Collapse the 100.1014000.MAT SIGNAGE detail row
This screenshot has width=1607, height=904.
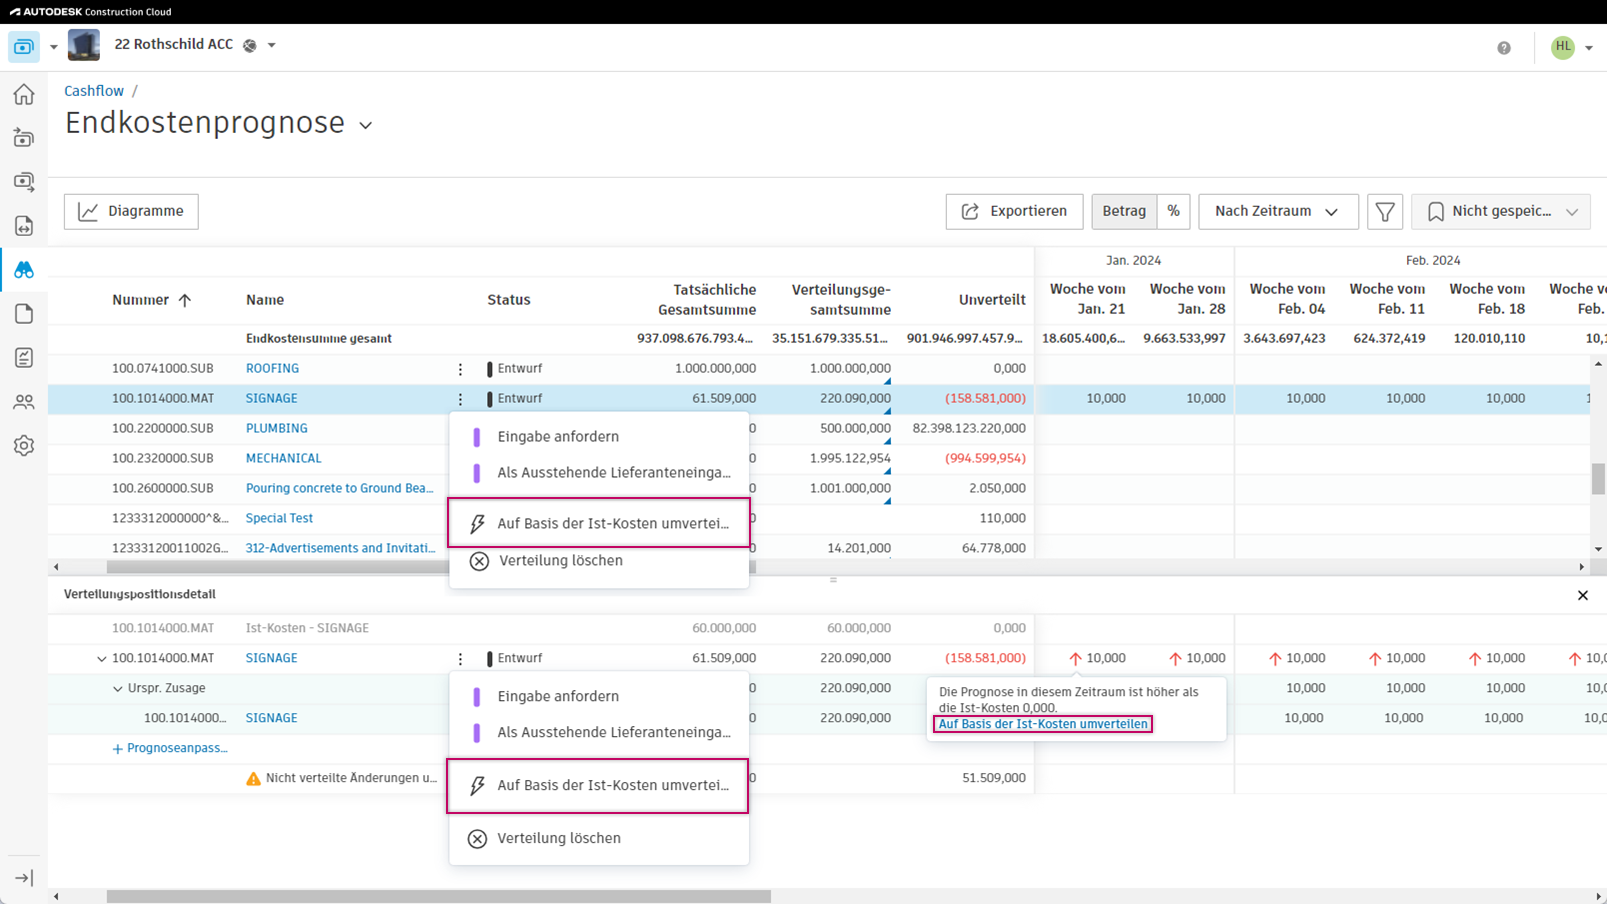101,659
